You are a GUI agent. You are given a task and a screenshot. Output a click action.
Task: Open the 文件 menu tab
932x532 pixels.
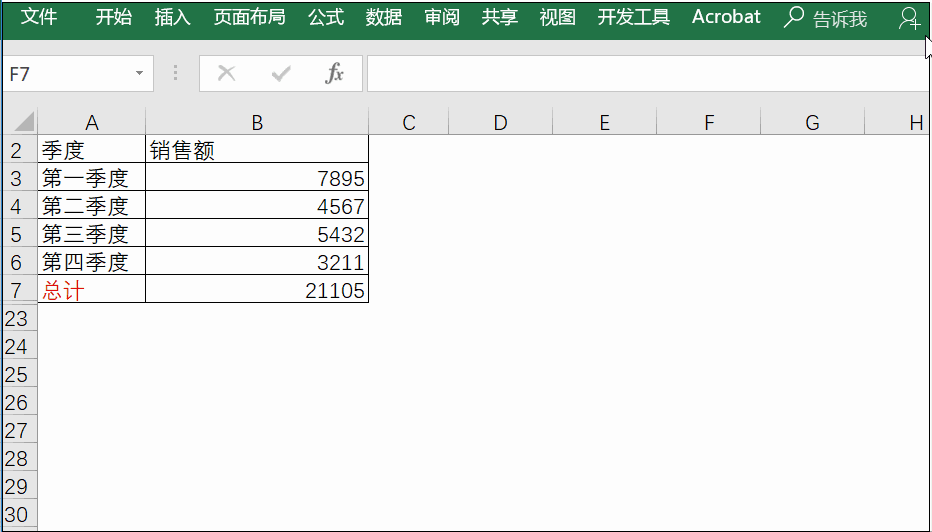tap(39, 17)
